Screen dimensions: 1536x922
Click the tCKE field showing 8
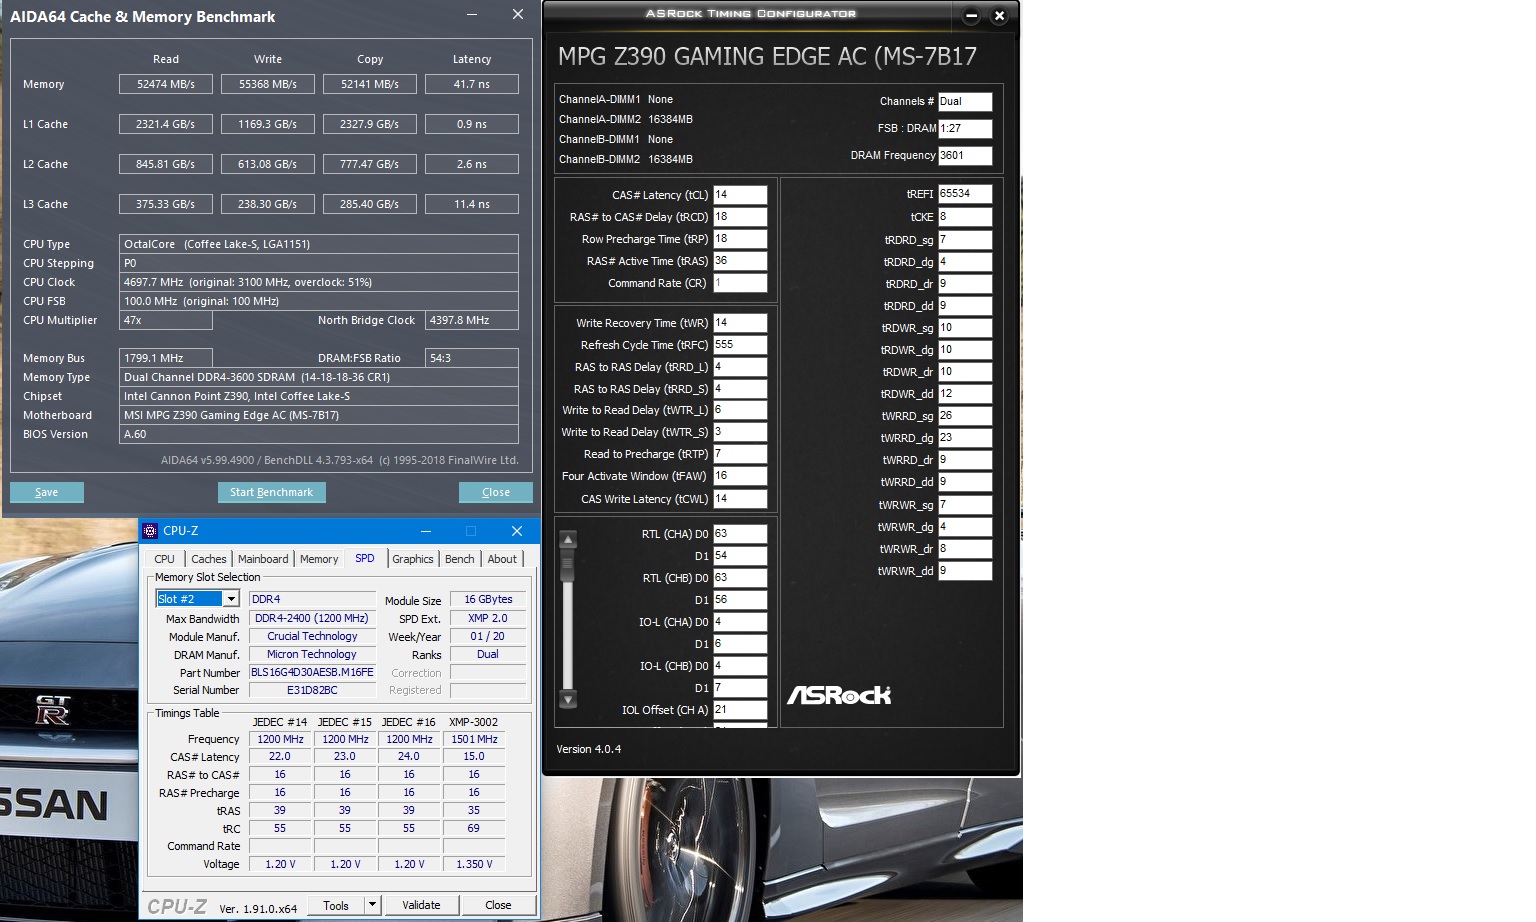coord(965,217)
